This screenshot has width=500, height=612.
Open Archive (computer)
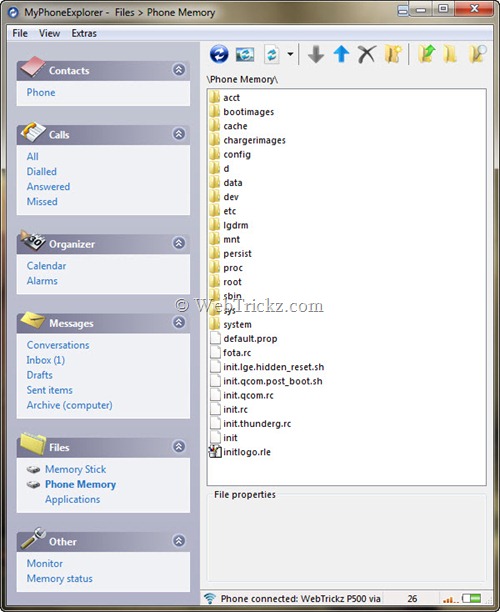click(69, 405)
